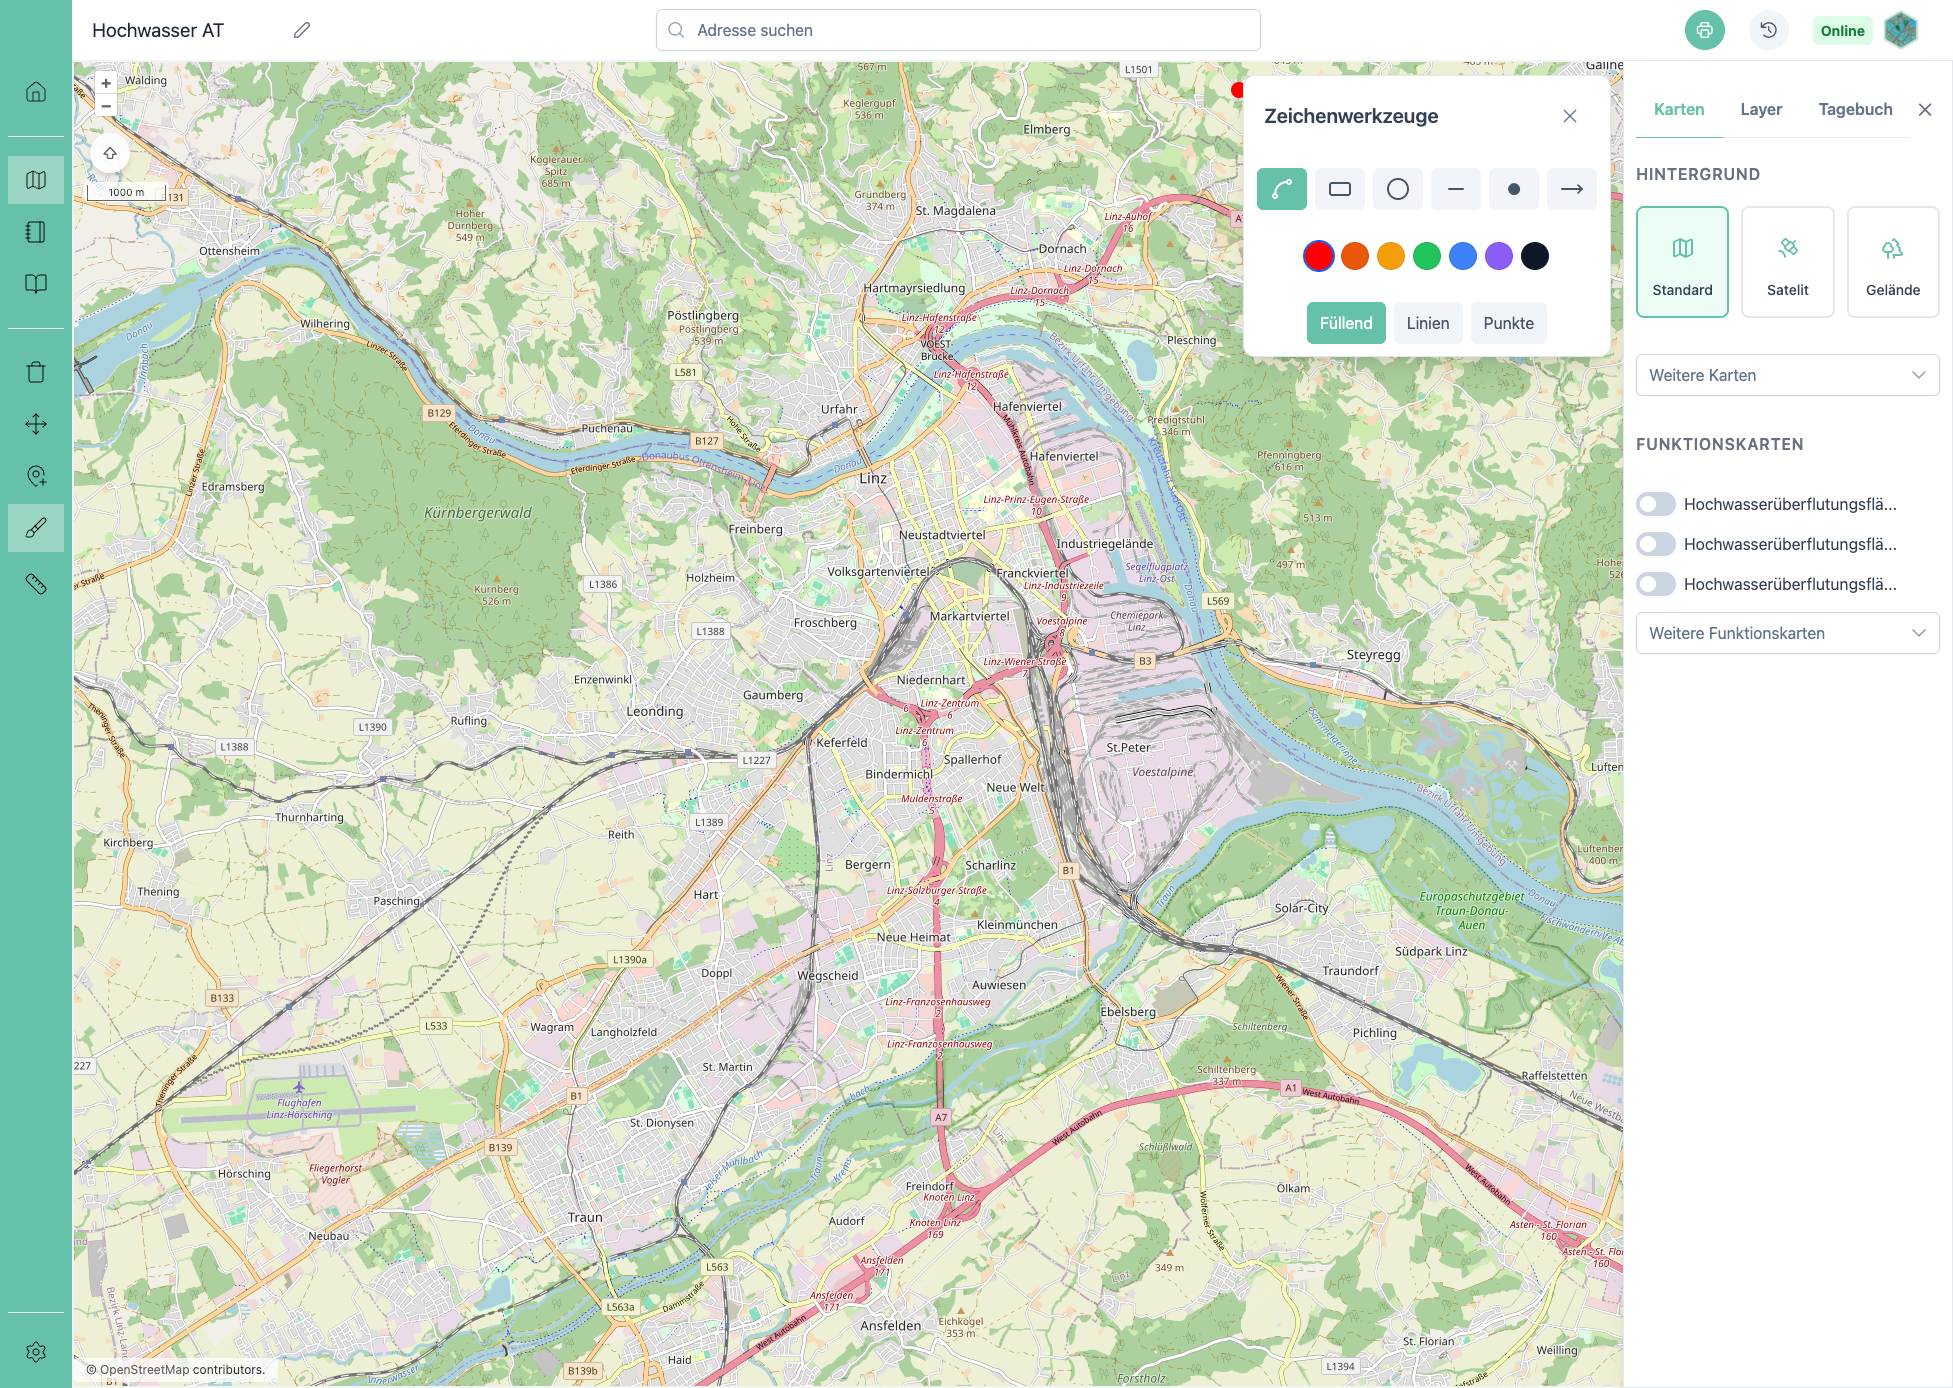Click the Linien button

point(1427,323)
